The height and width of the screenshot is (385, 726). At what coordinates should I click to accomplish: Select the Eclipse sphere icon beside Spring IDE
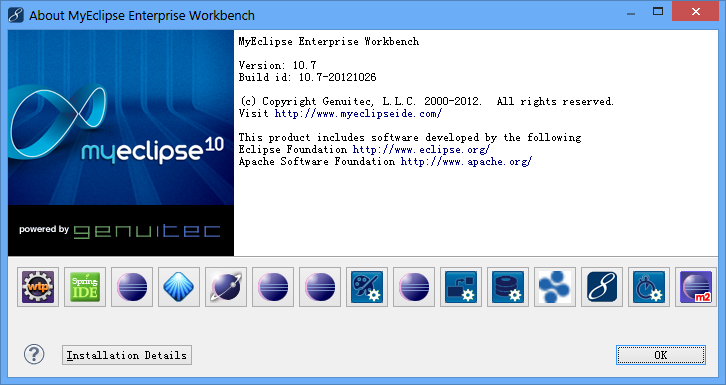(x=132, y=287)
